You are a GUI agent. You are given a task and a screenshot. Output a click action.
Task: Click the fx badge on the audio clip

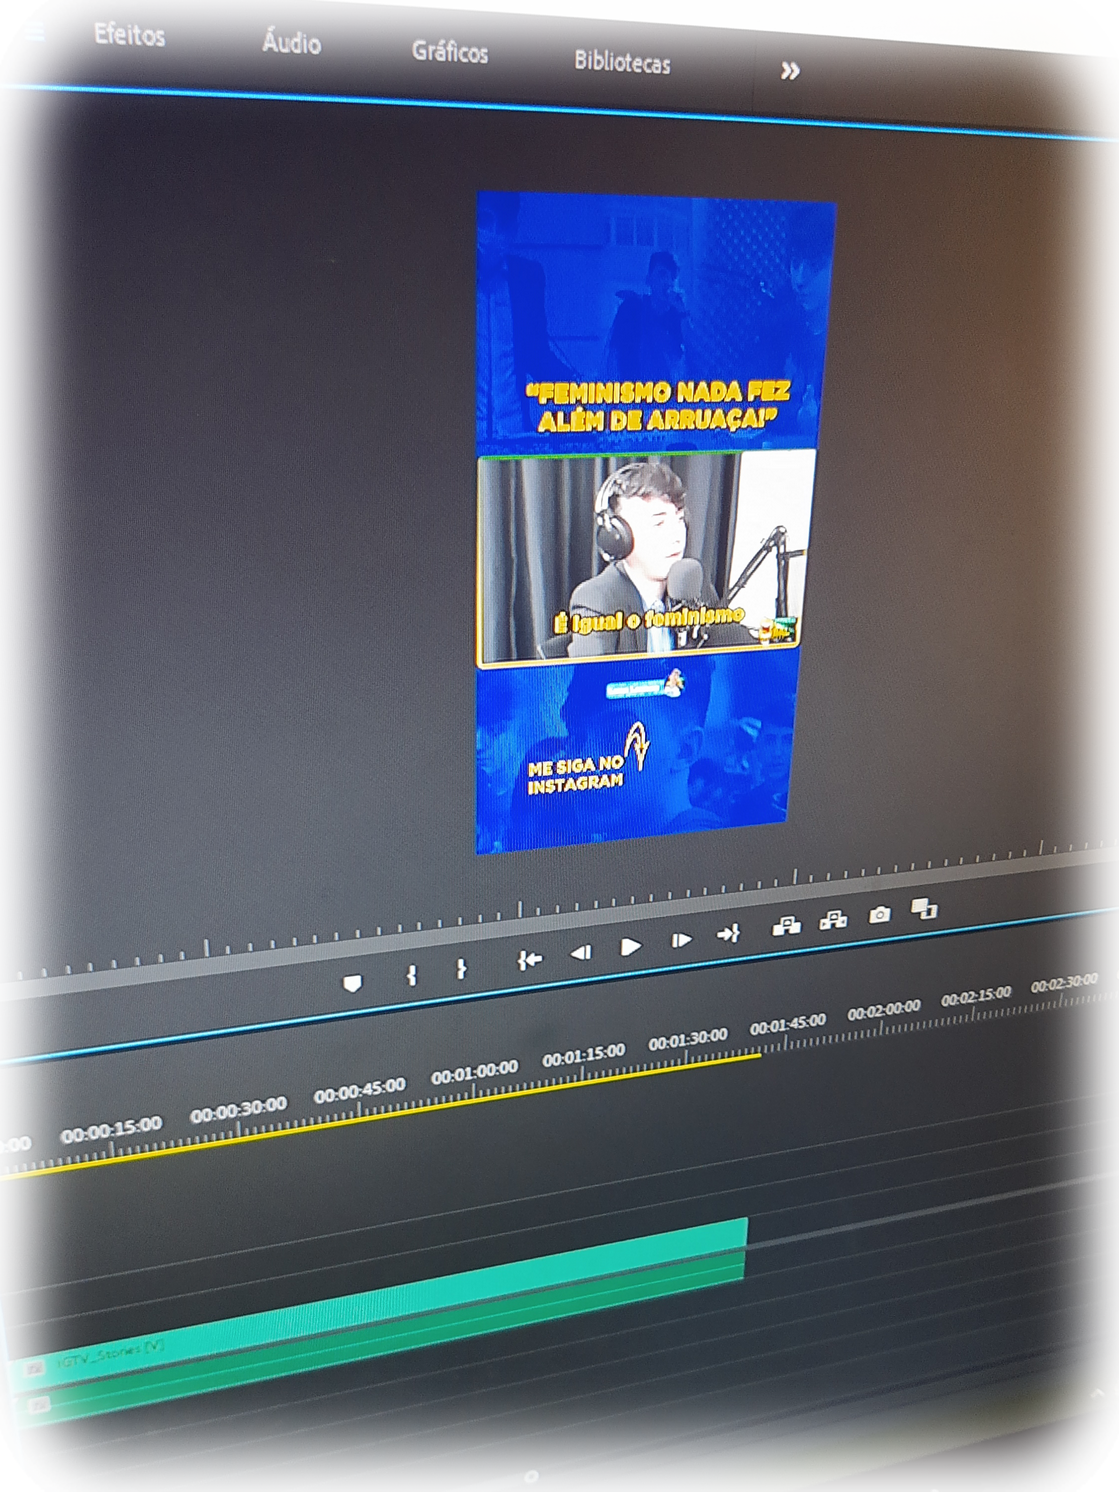click(x=38, y=1405)
